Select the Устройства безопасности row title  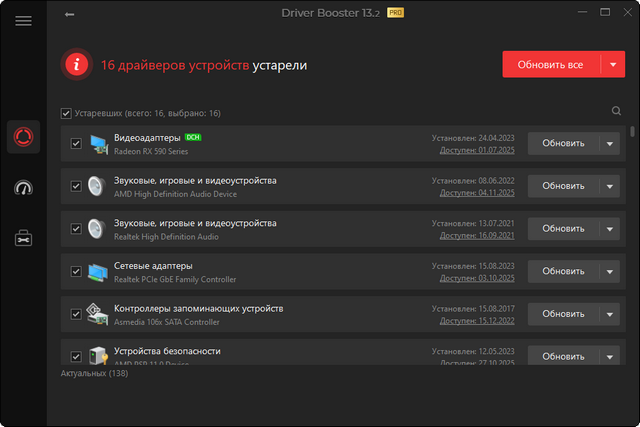(167, 351)
